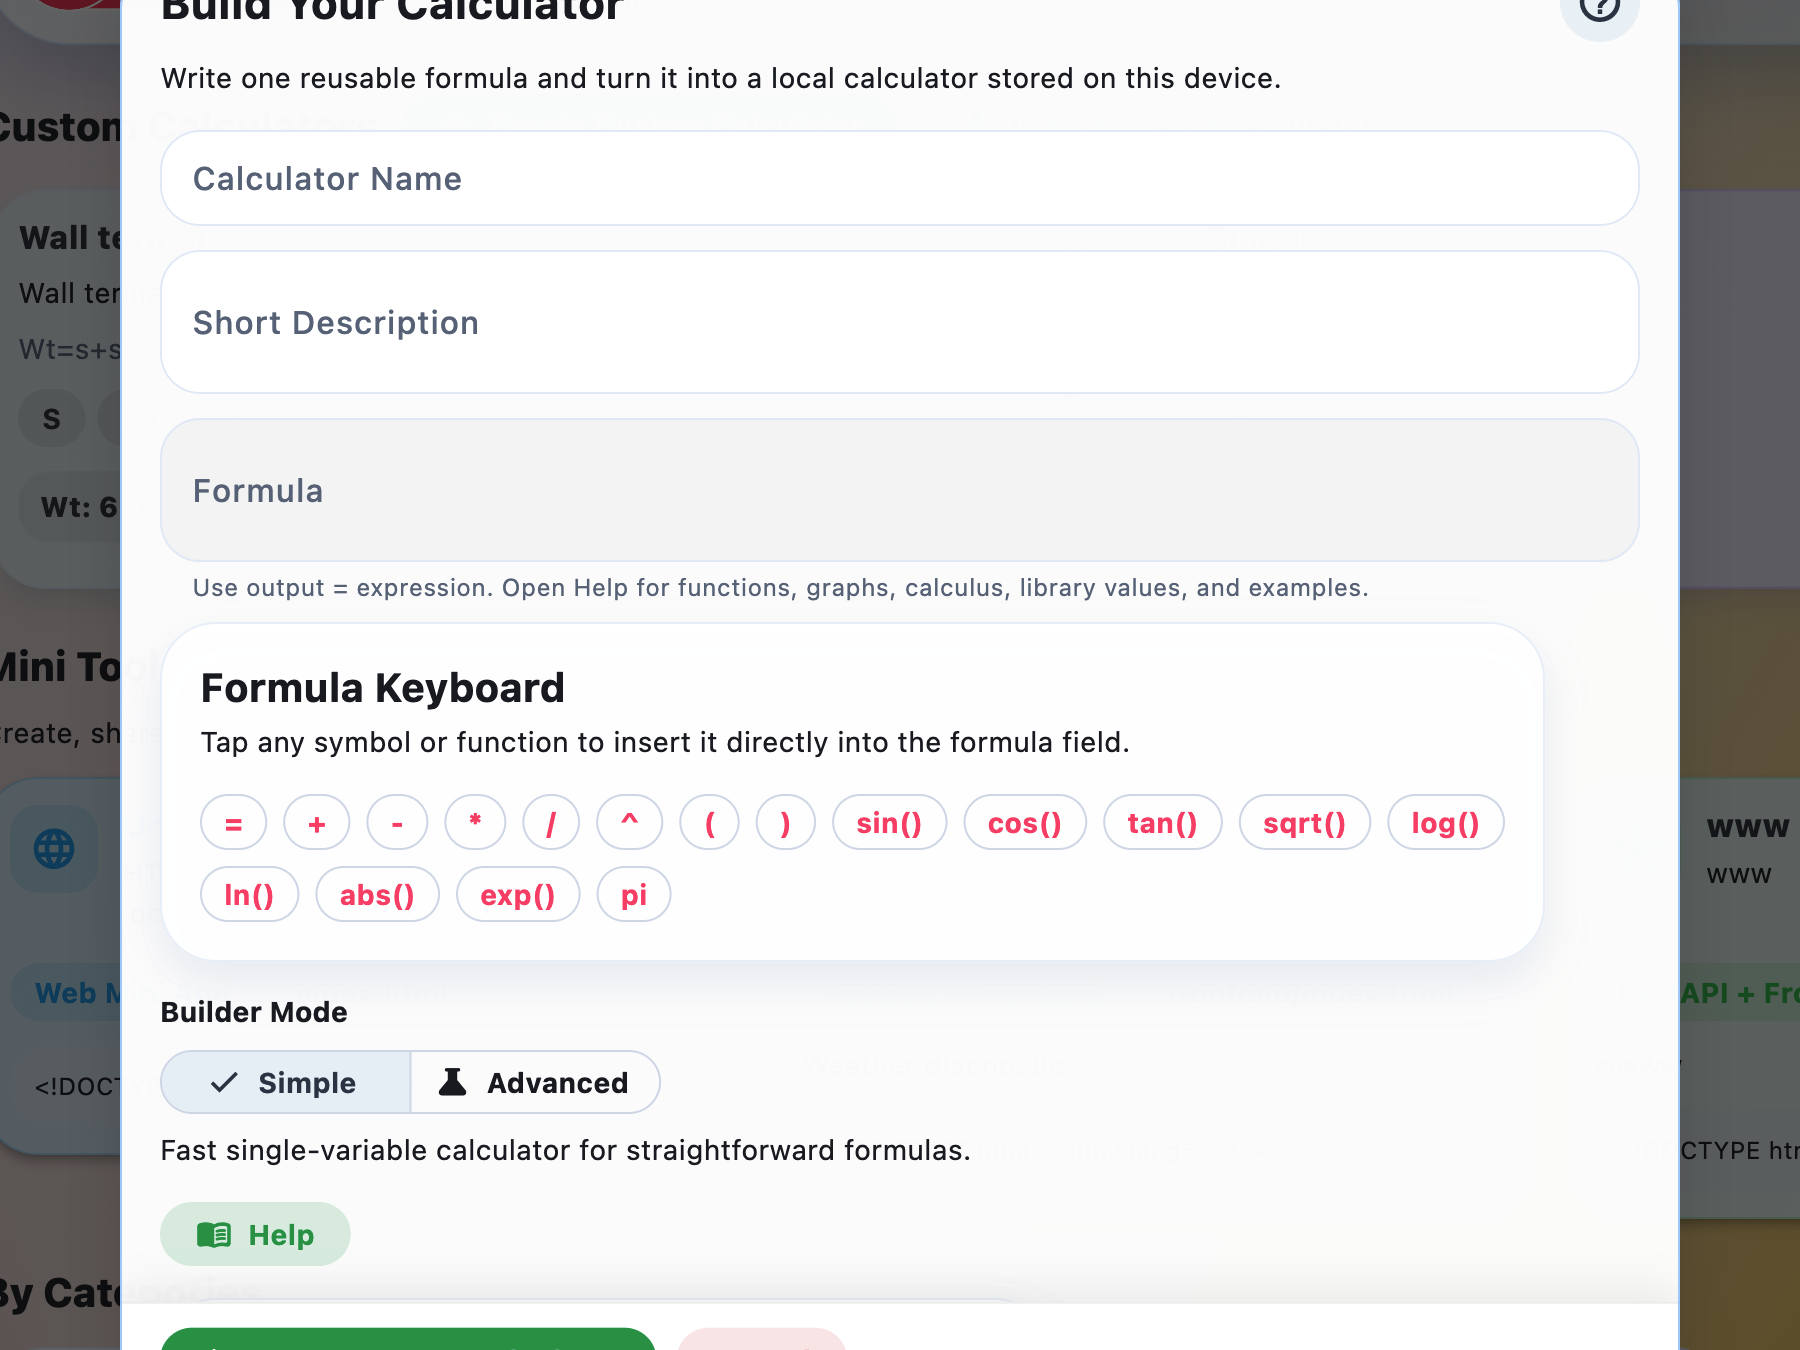Image resolution: width=1800 pixels, height=1350 pixels.
Task: Click the Calculator Name input field
Action: [899, 178]
